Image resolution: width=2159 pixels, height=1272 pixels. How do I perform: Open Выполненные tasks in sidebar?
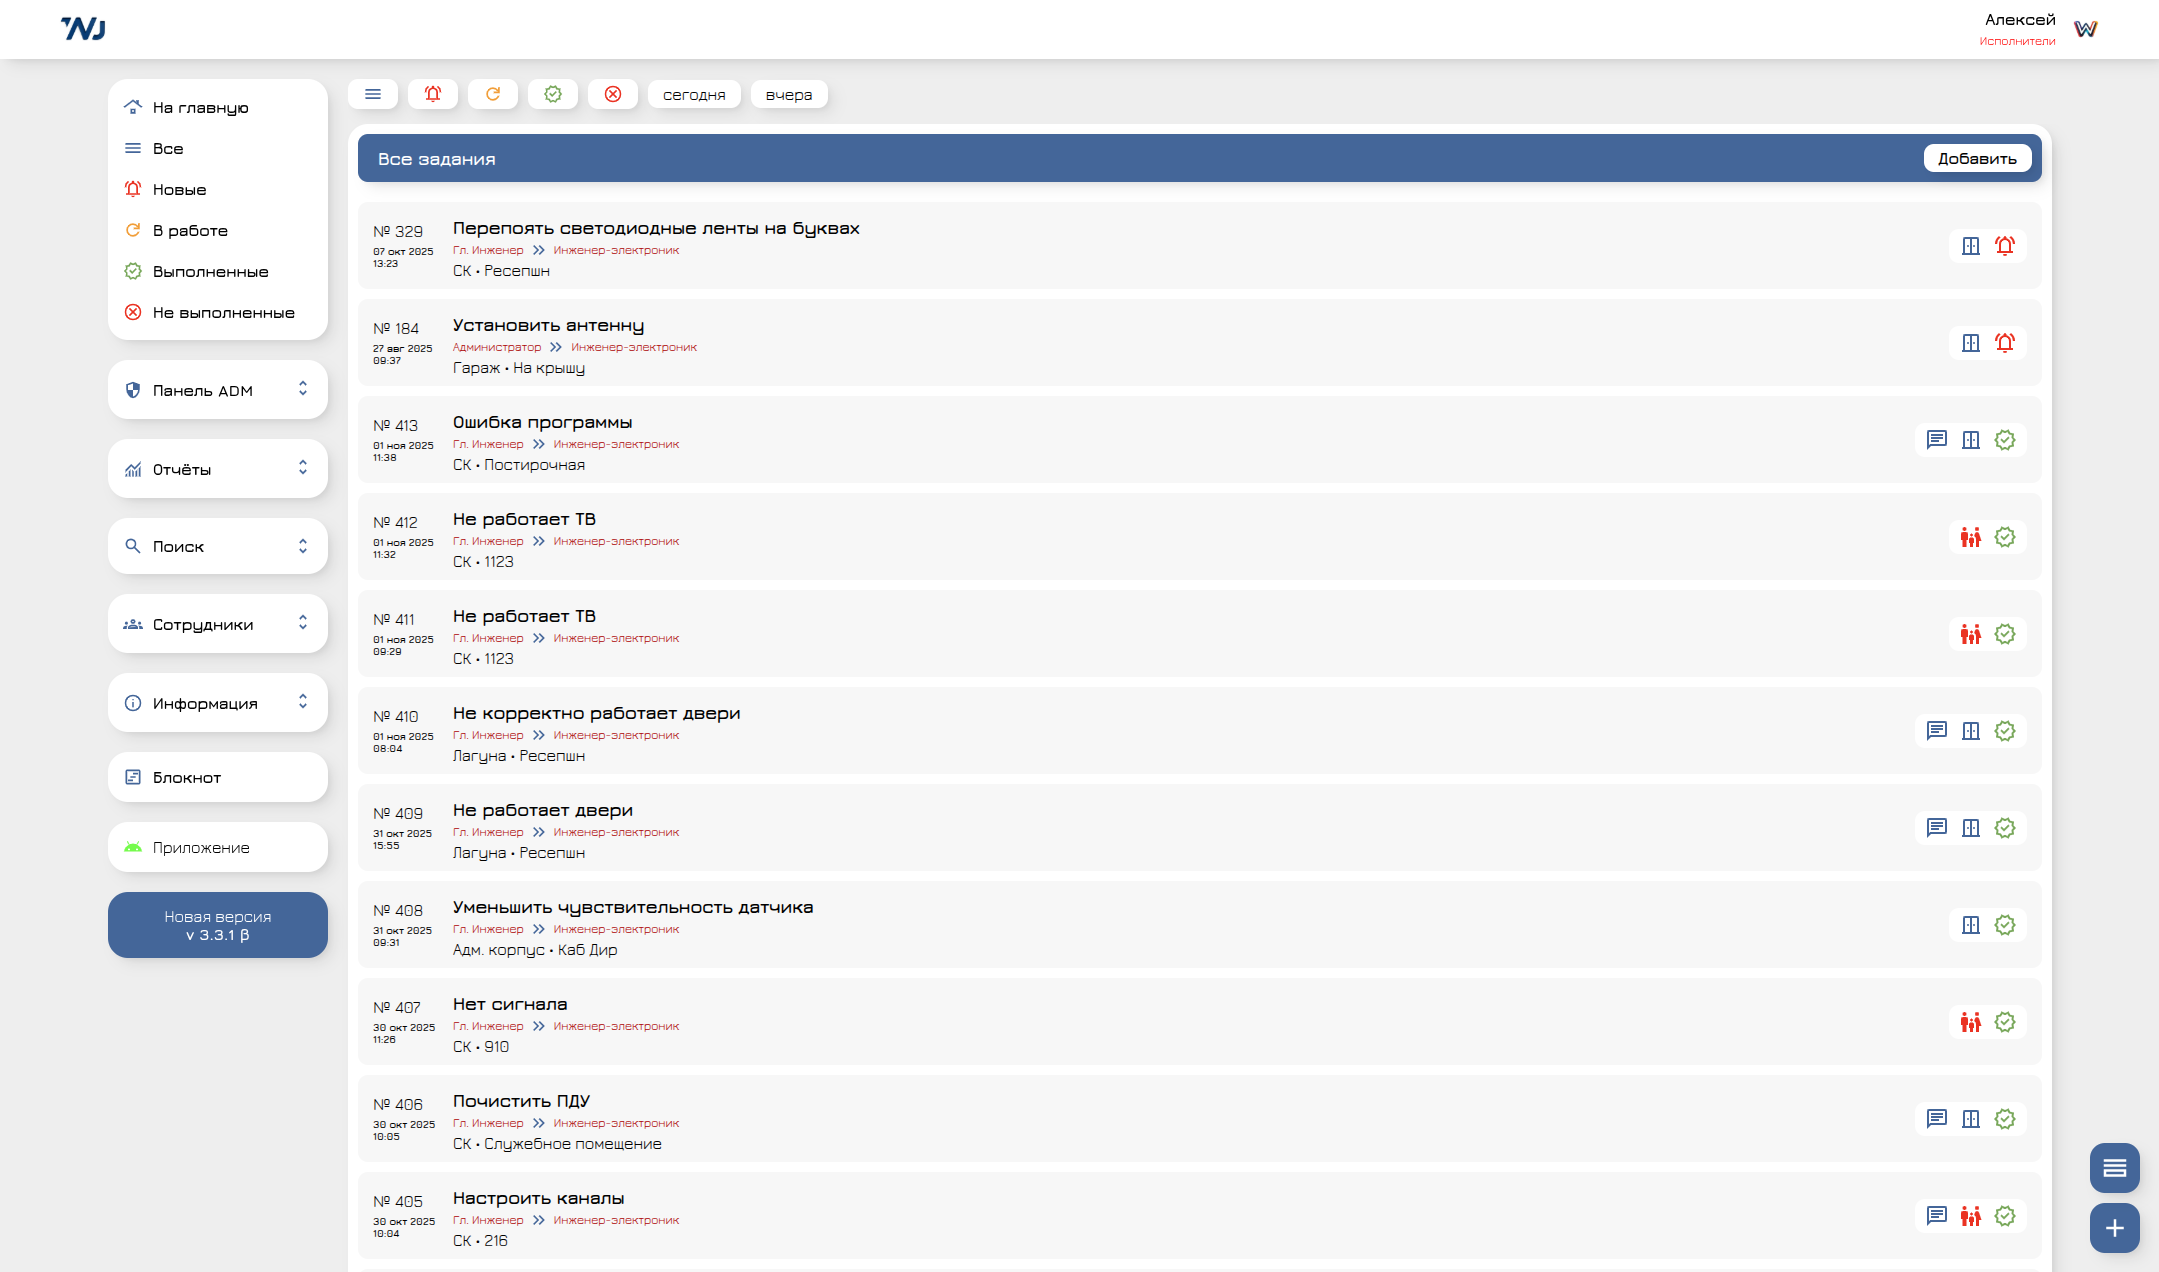tap(210, 271)
